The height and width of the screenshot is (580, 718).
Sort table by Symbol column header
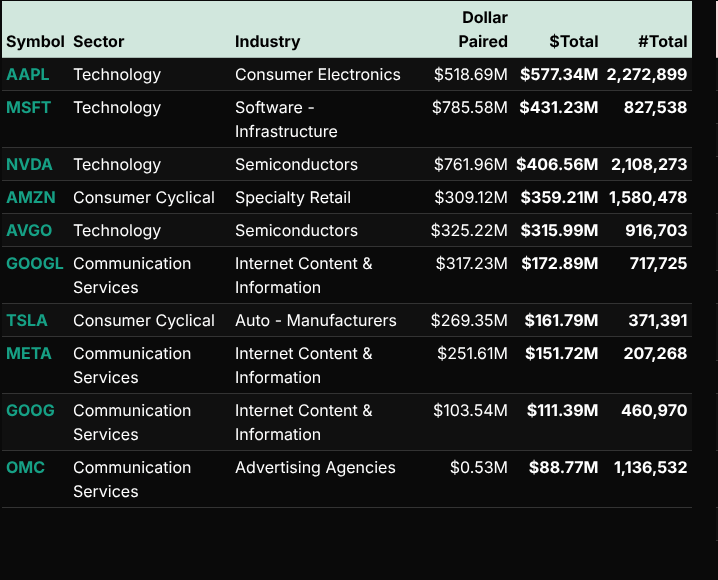(x=35, y=42)
